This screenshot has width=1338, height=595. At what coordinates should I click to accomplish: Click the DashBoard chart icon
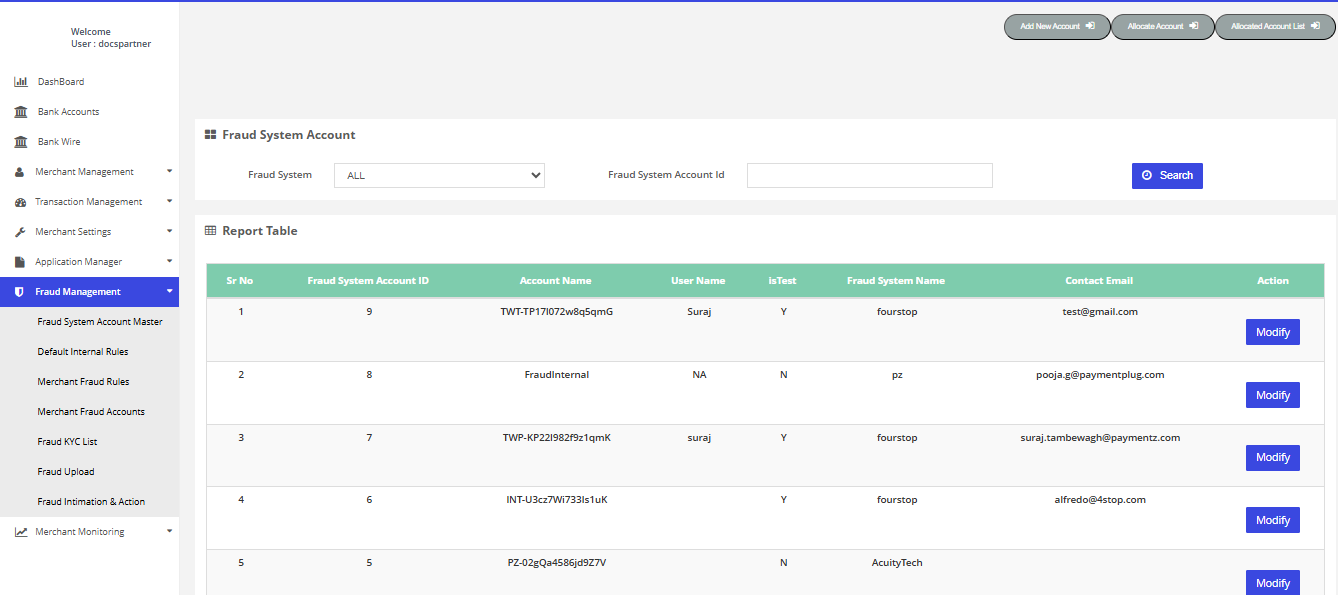[x=21, y=82]
